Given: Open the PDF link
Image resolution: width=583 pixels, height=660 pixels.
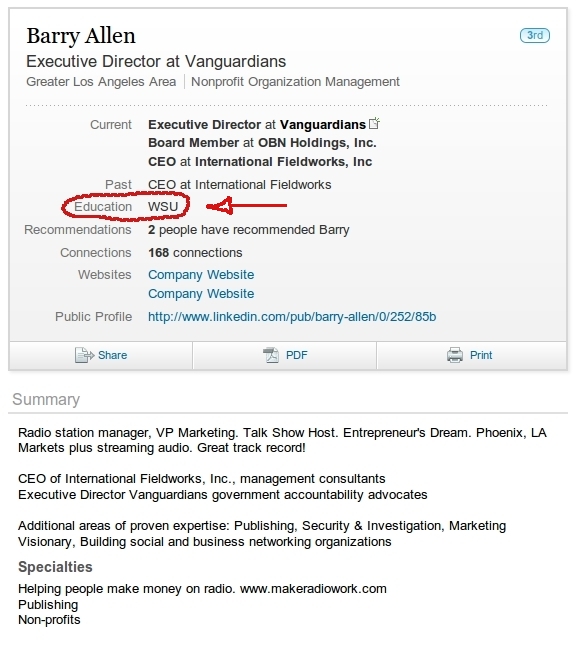Looking at the screenshot, I should pos(296,355).
